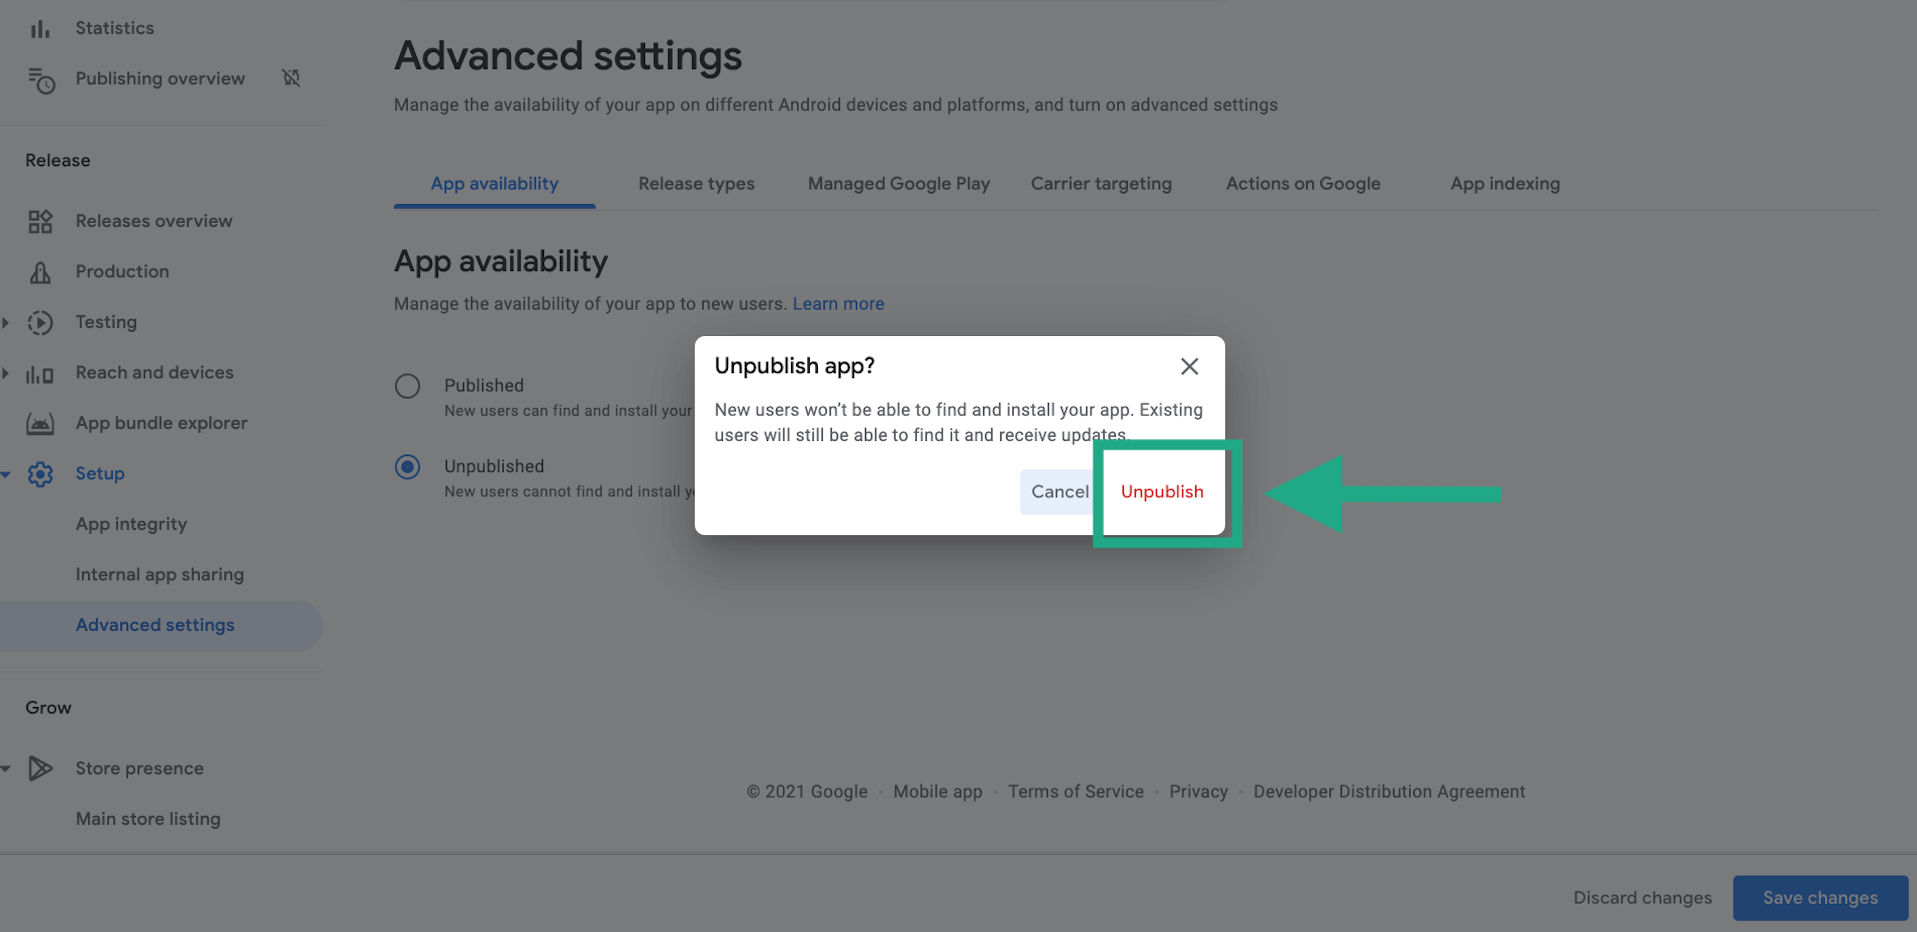
Task: Expand the Reach and devices arrow
Action: 6,373
